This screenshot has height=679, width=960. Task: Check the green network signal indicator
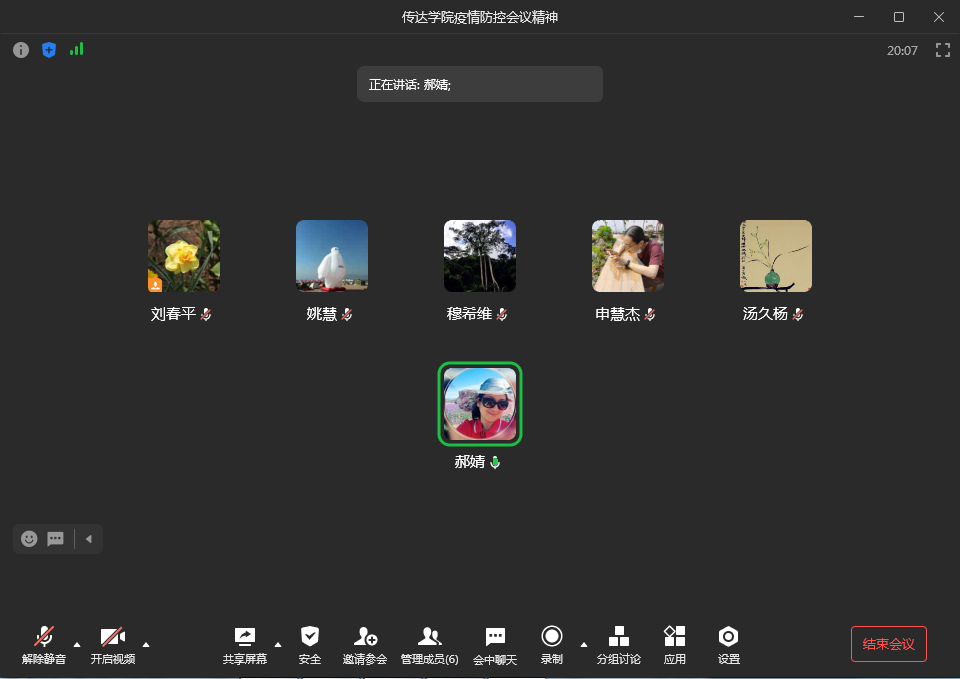click(x=77, y=49)
